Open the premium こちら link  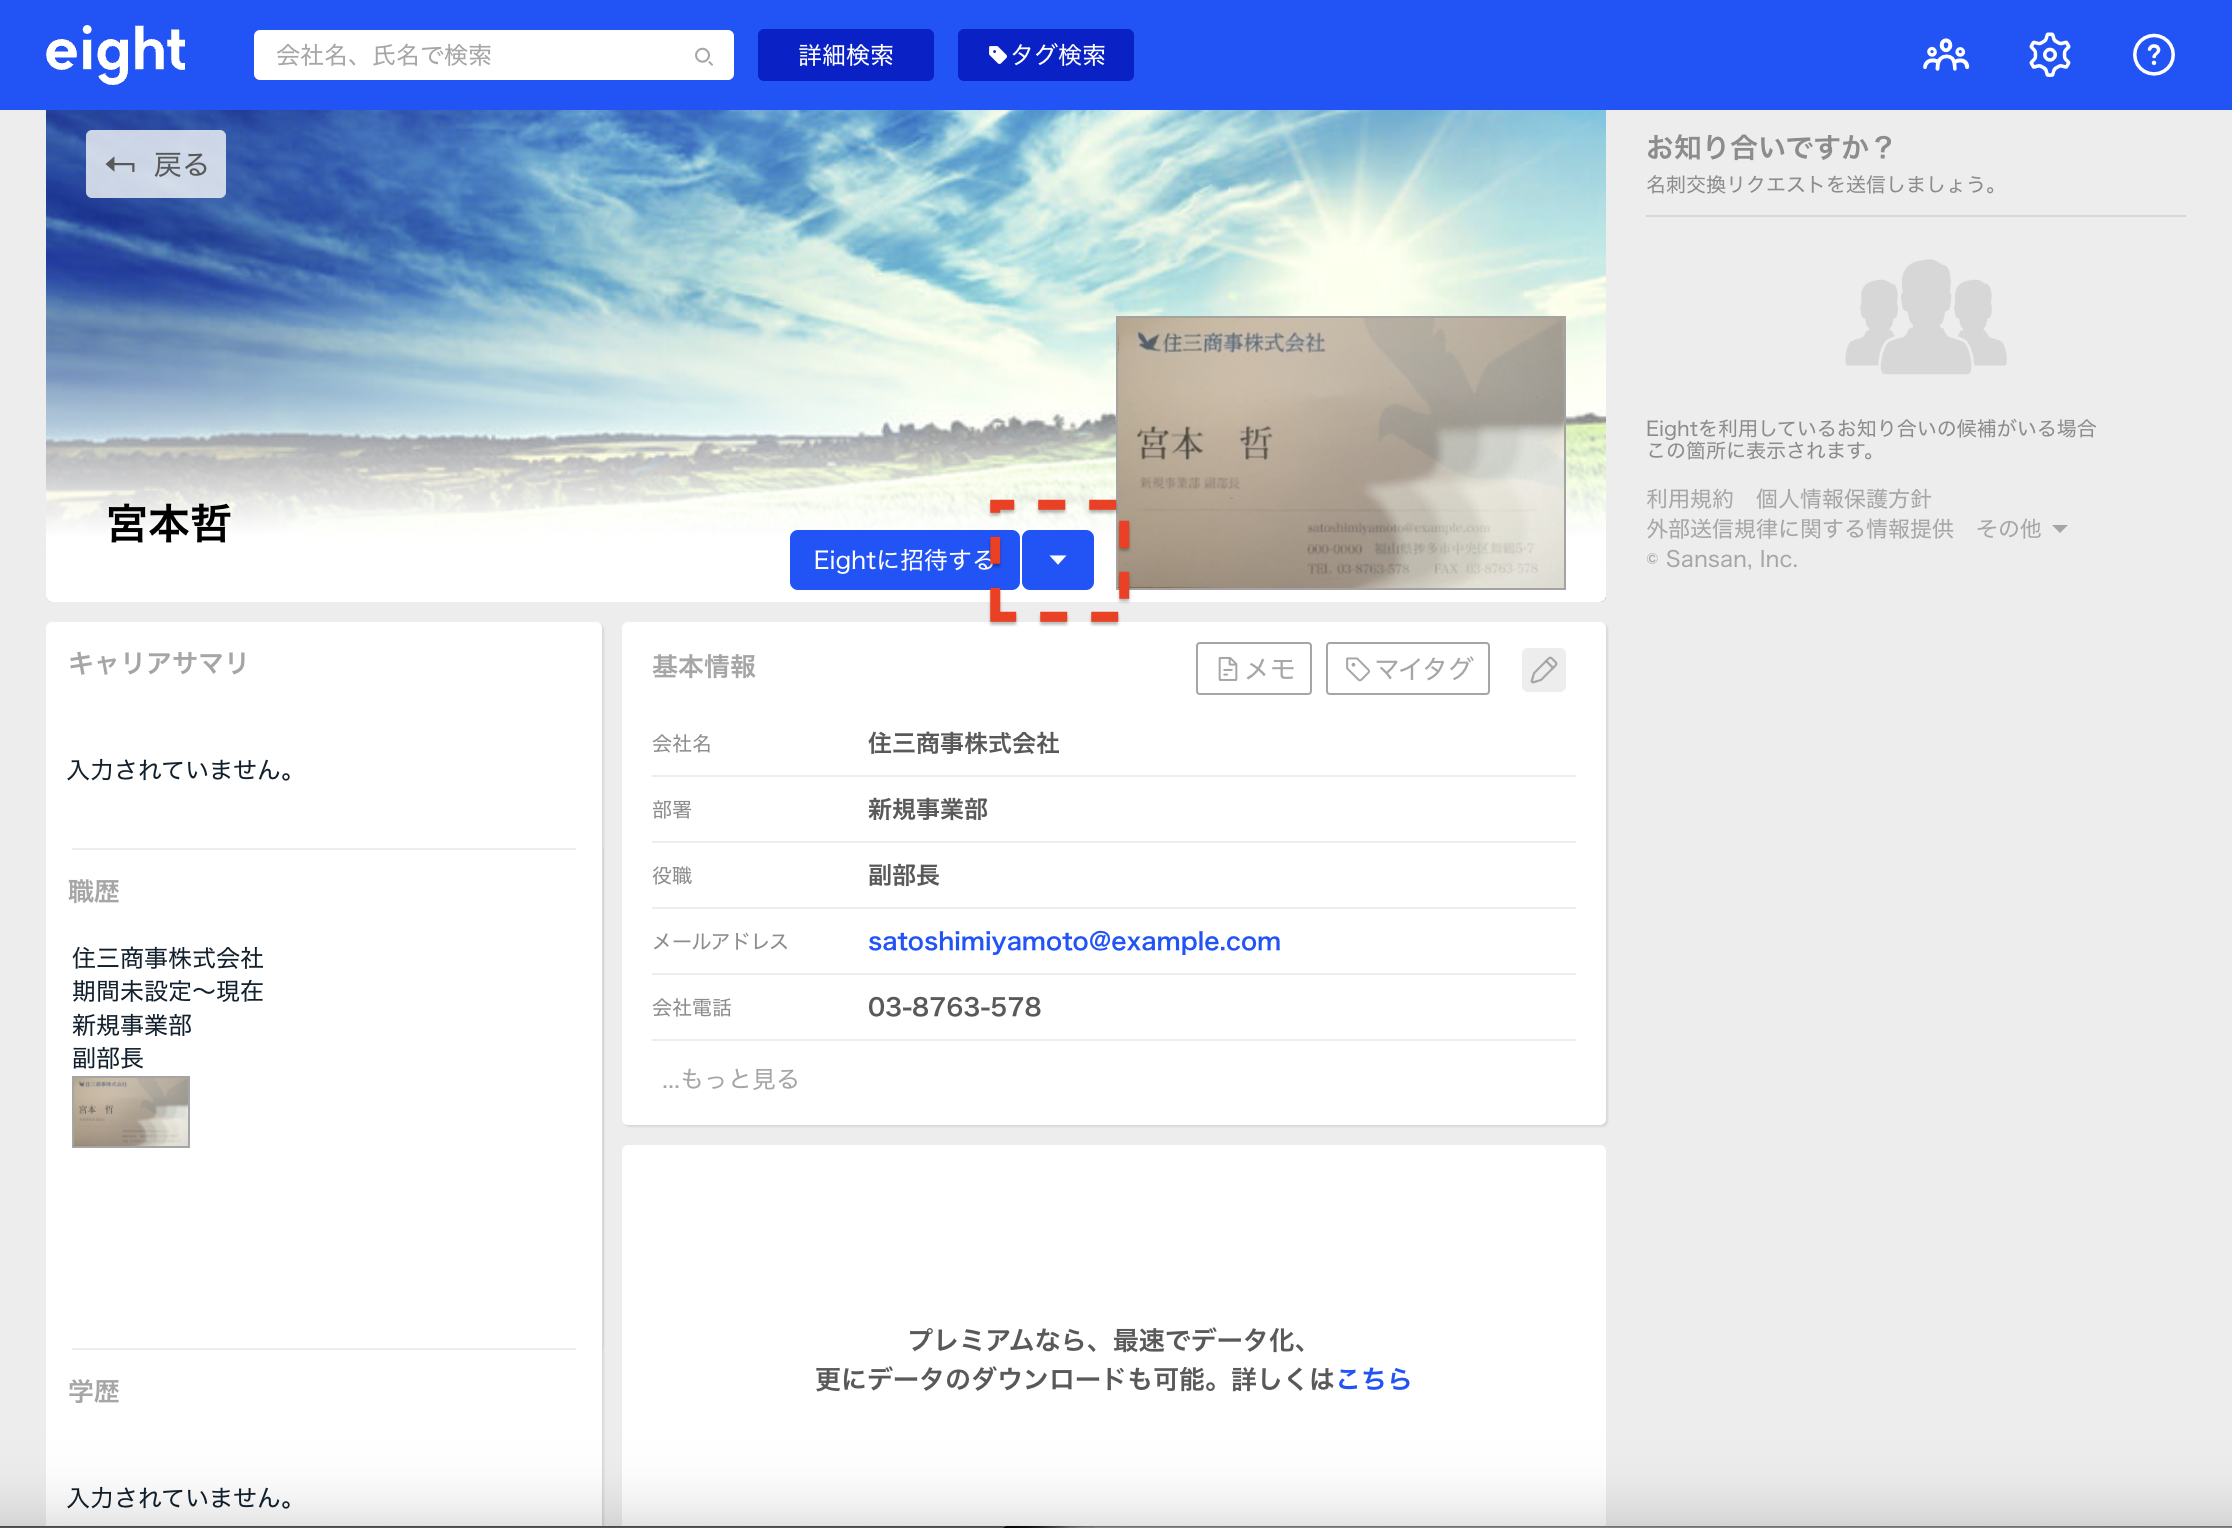pos(1373,1379)
